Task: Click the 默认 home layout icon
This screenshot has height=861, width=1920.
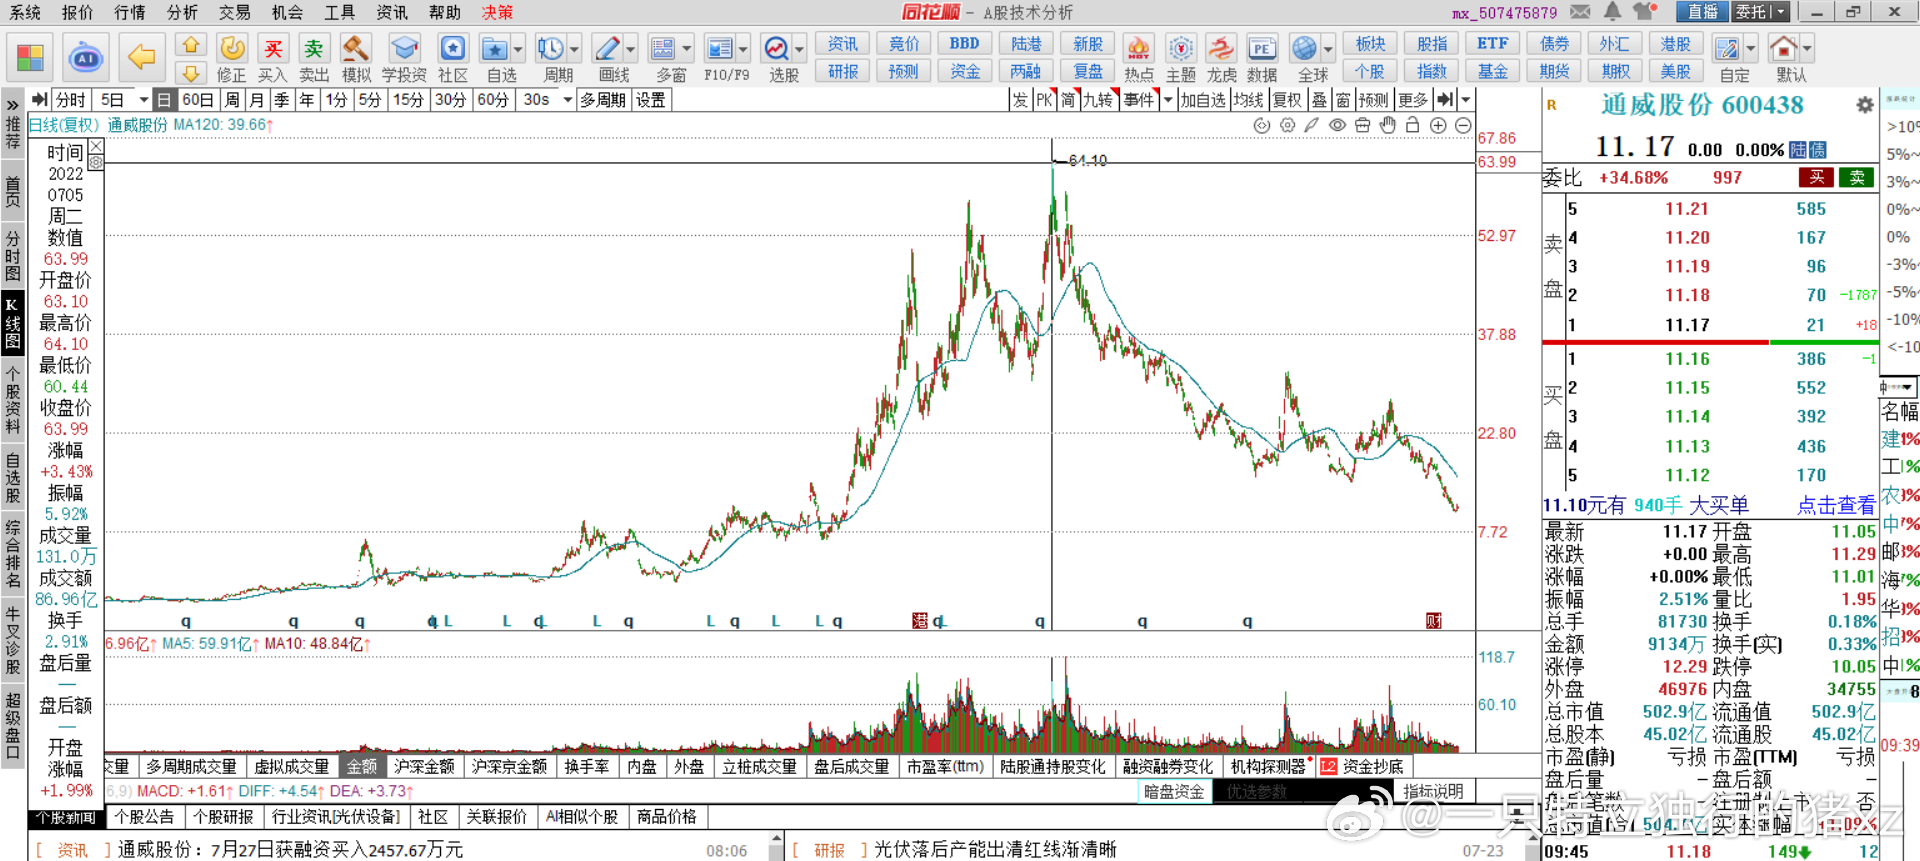Action: 1784,59
